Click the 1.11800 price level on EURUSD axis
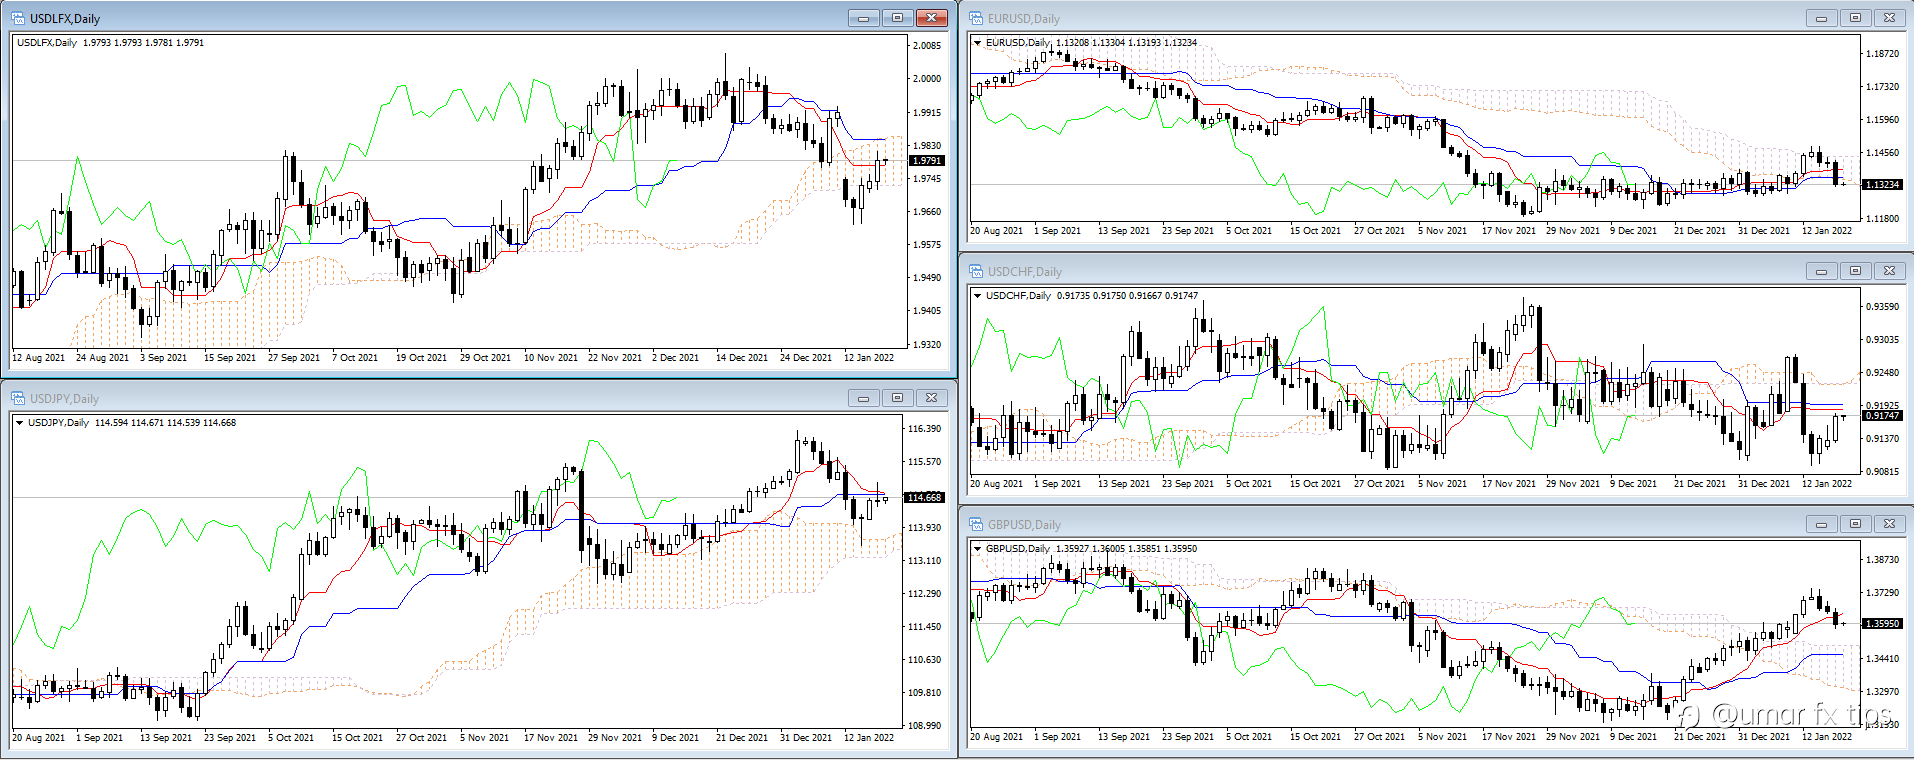Viewport: 1914px width, 761px height. [1882, 219]
